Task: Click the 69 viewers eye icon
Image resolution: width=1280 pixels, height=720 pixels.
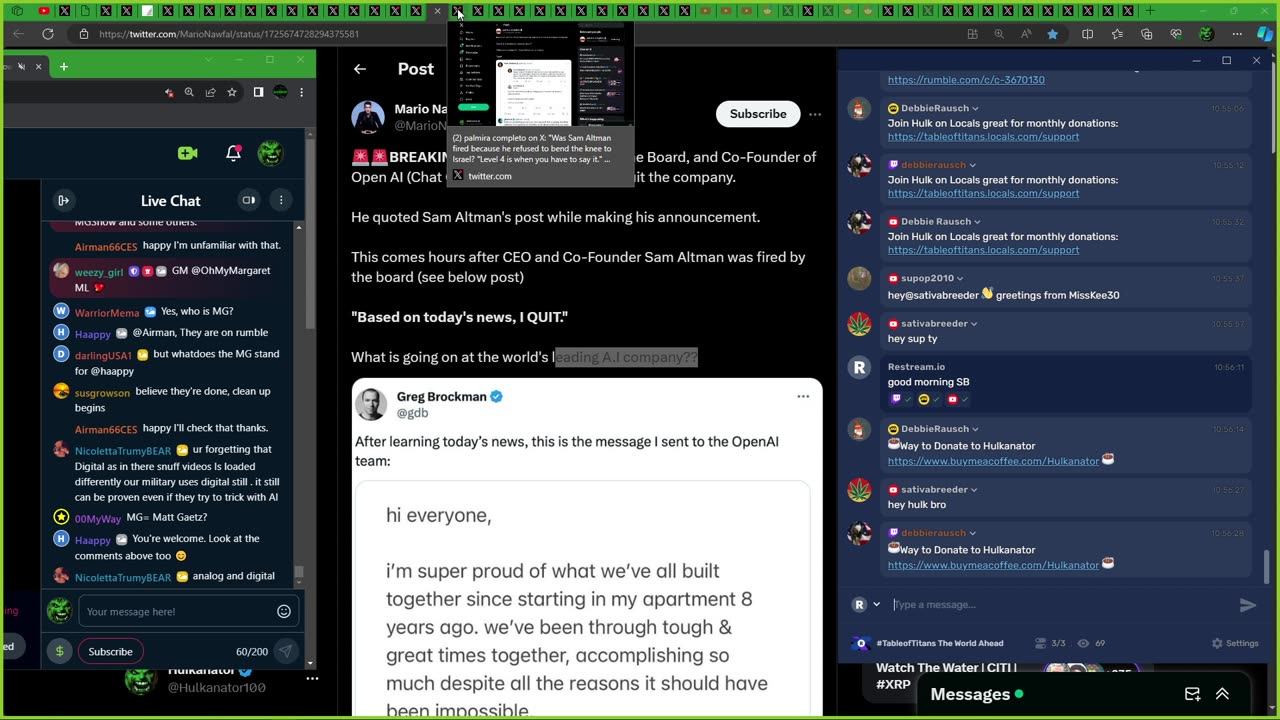Action: tap(1081, 643)
